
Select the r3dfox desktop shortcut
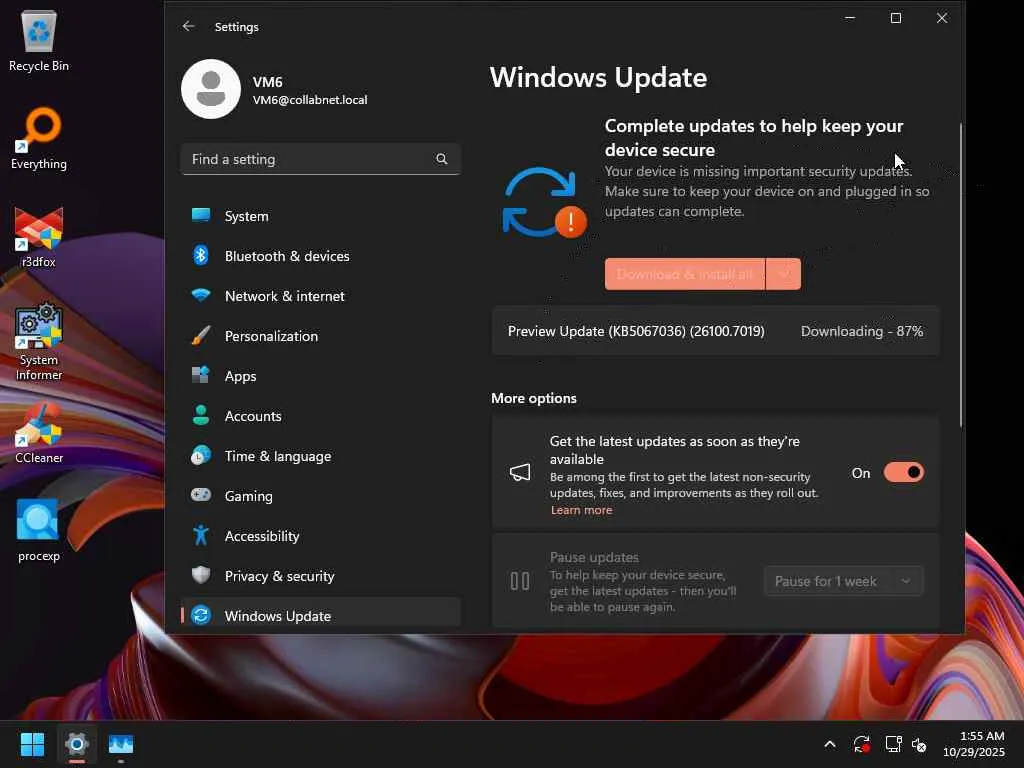(39, 237)
